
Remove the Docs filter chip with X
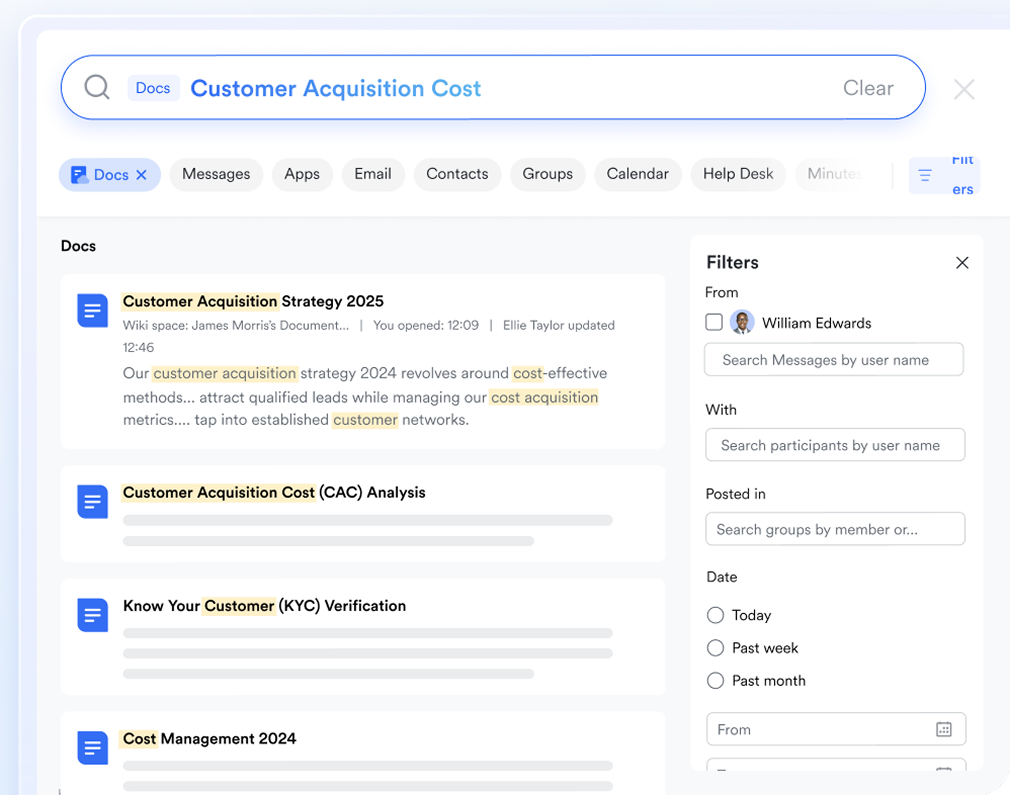(x=141, y=175)
